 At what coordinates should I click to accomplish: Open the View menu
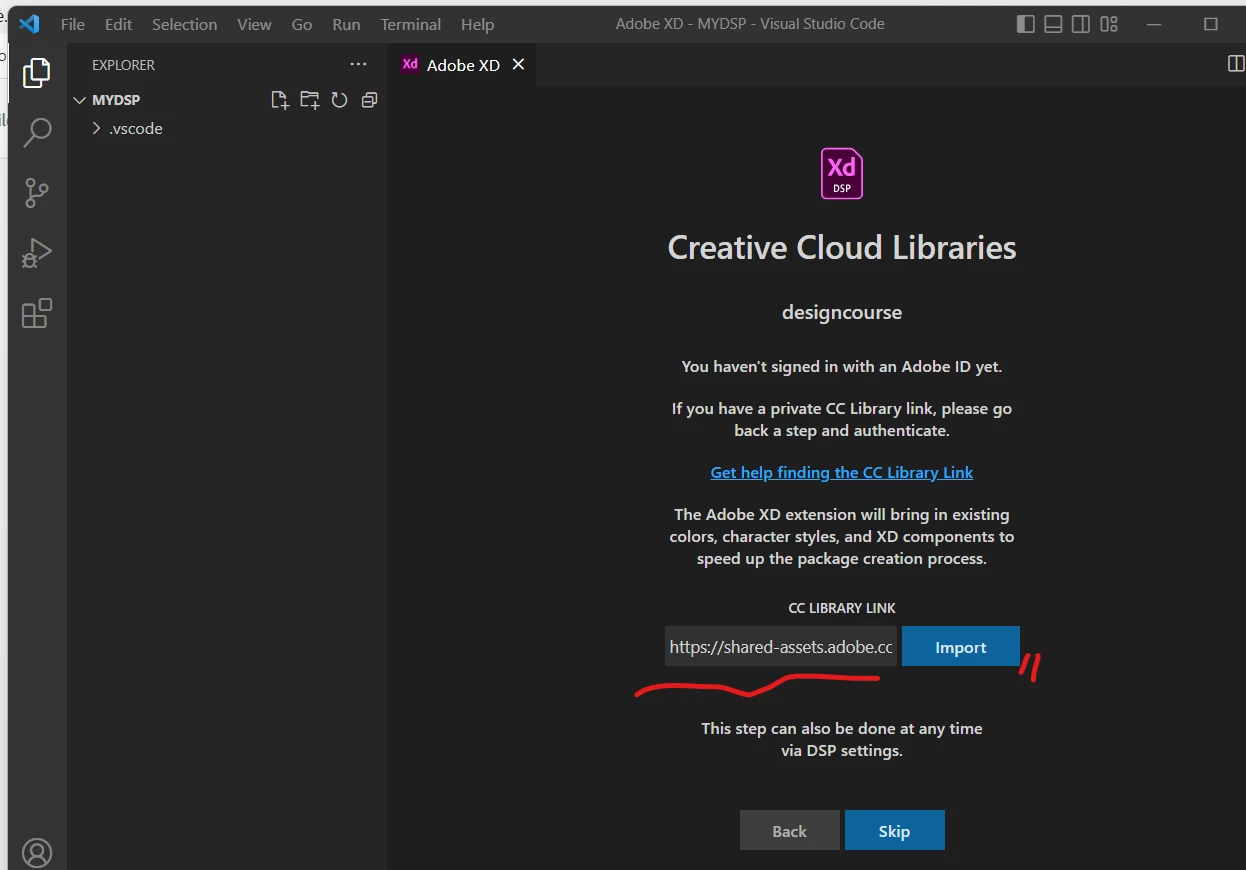pyautogui.click(x=254, y=24)
